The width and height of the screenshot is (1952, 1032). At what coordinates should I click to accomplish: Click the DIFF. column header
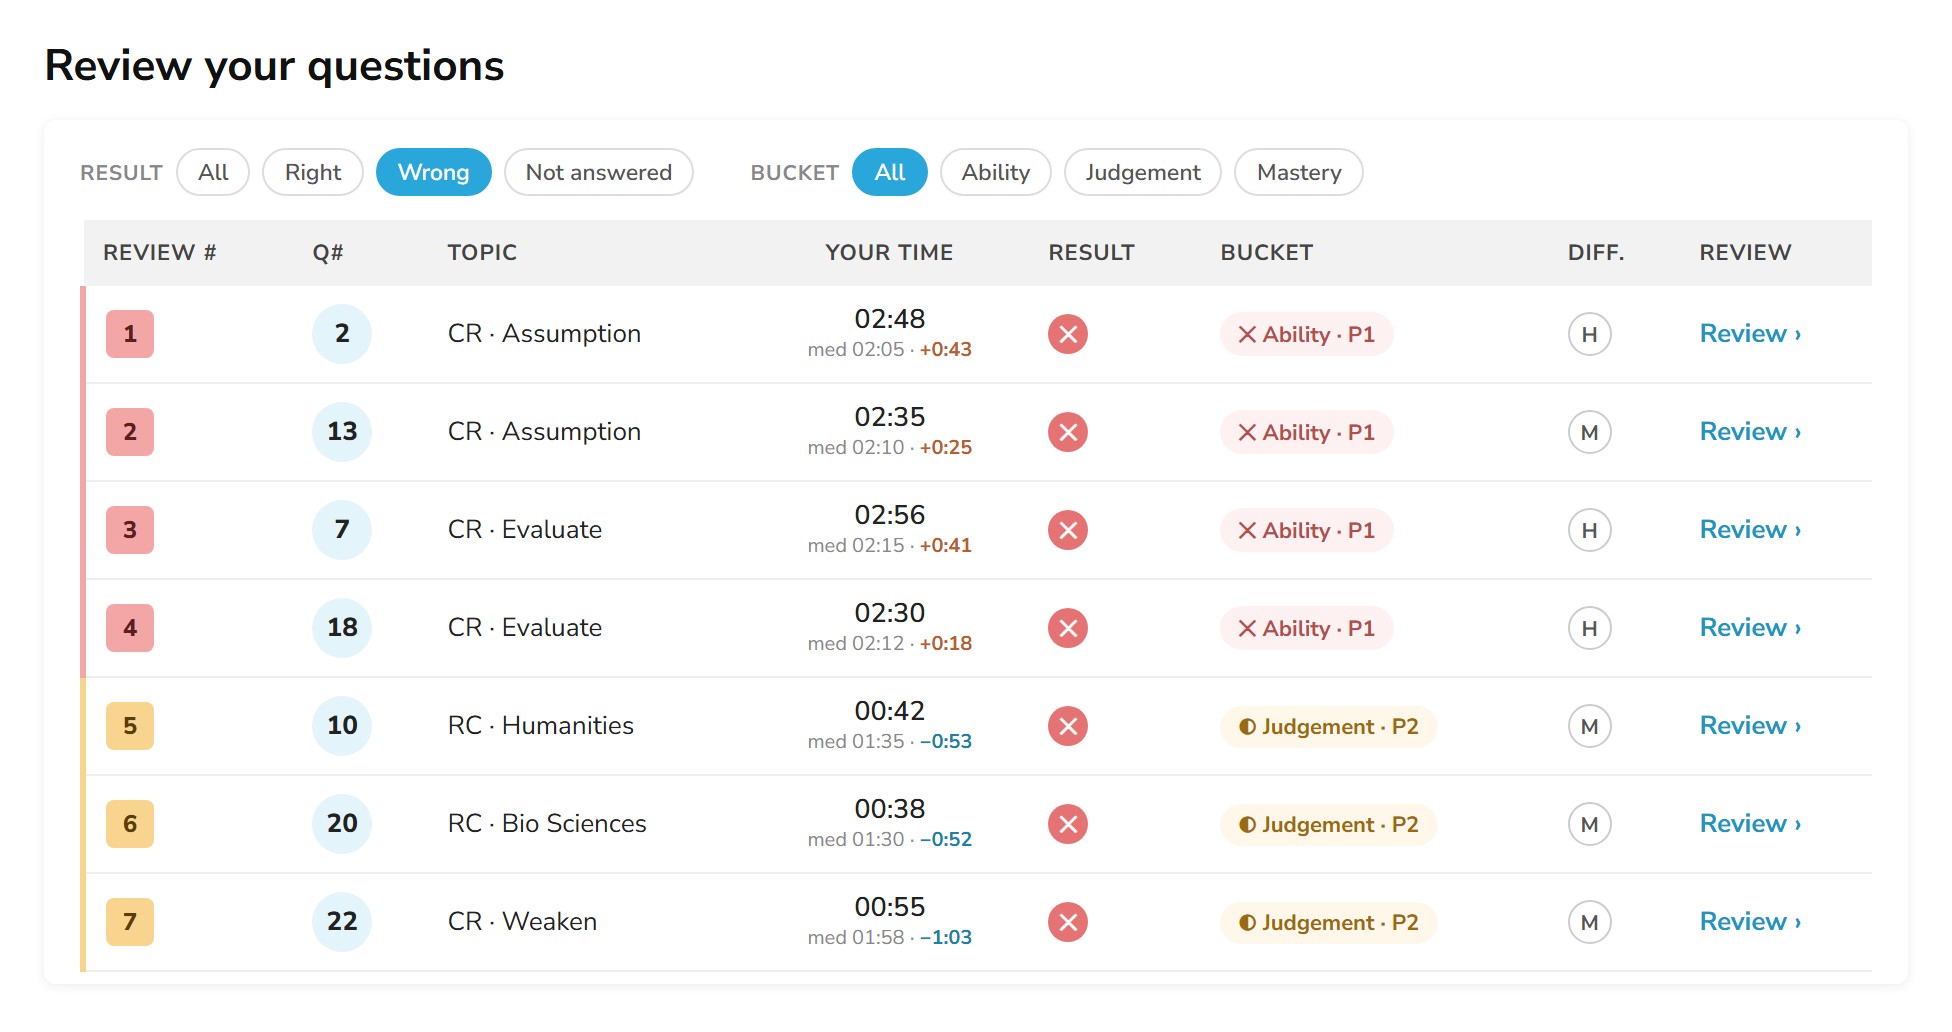click(1596, 253)
